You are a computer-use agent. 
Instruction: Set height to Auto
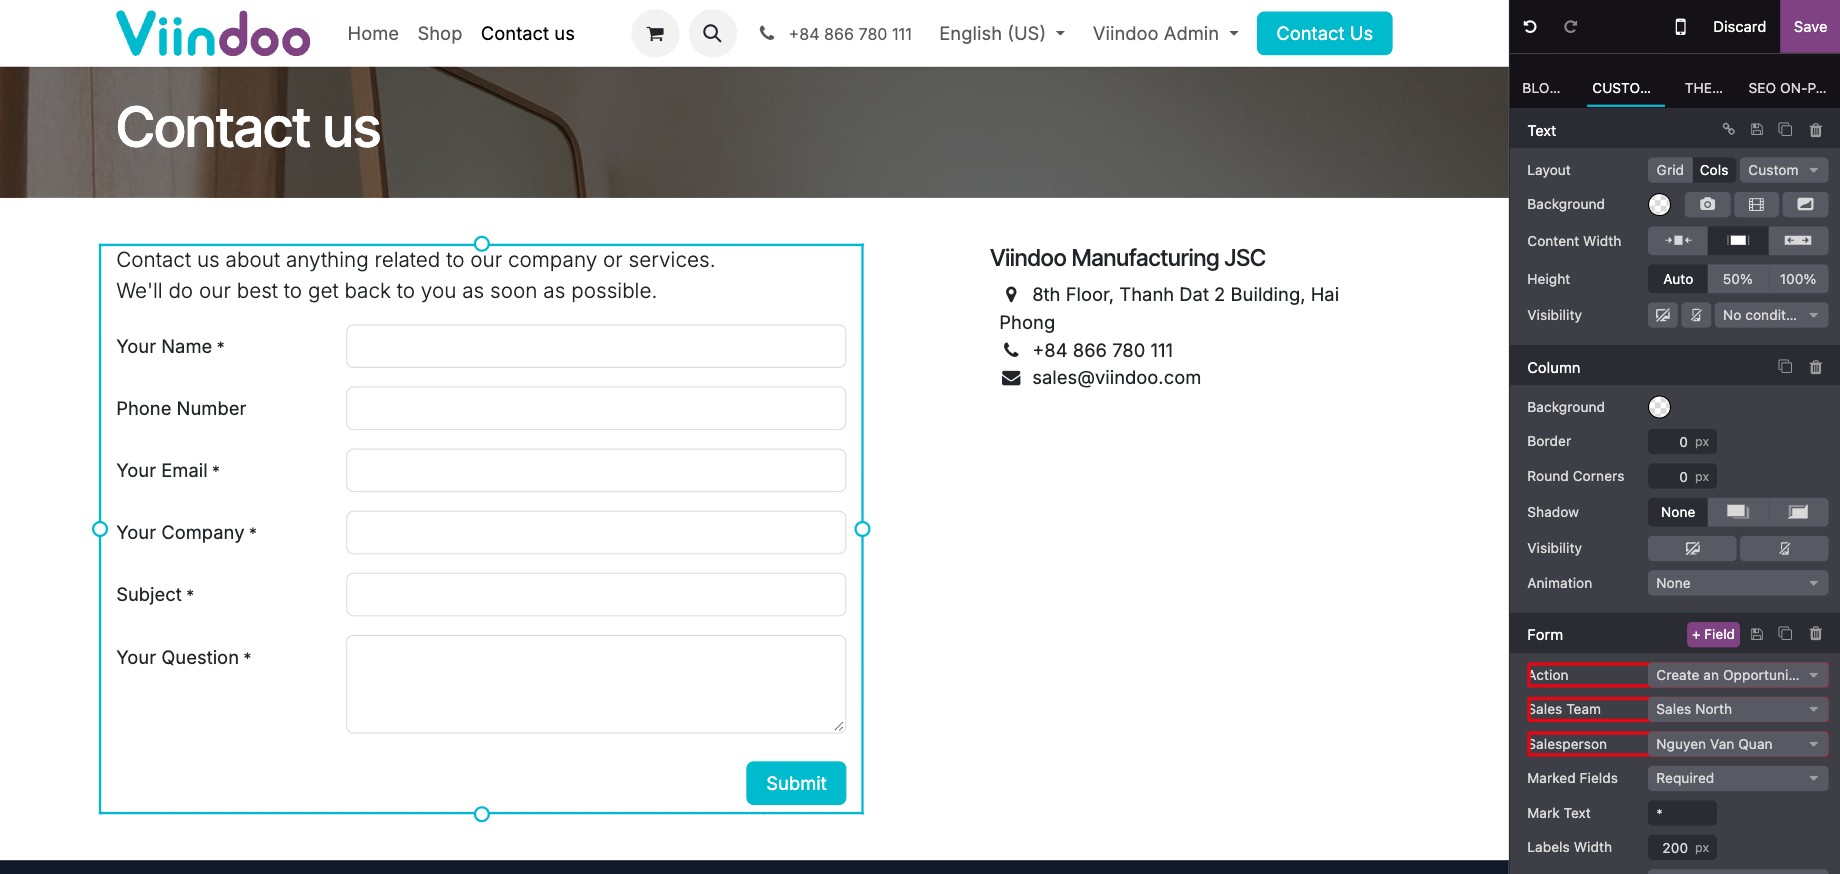[x=1678, y=279]
